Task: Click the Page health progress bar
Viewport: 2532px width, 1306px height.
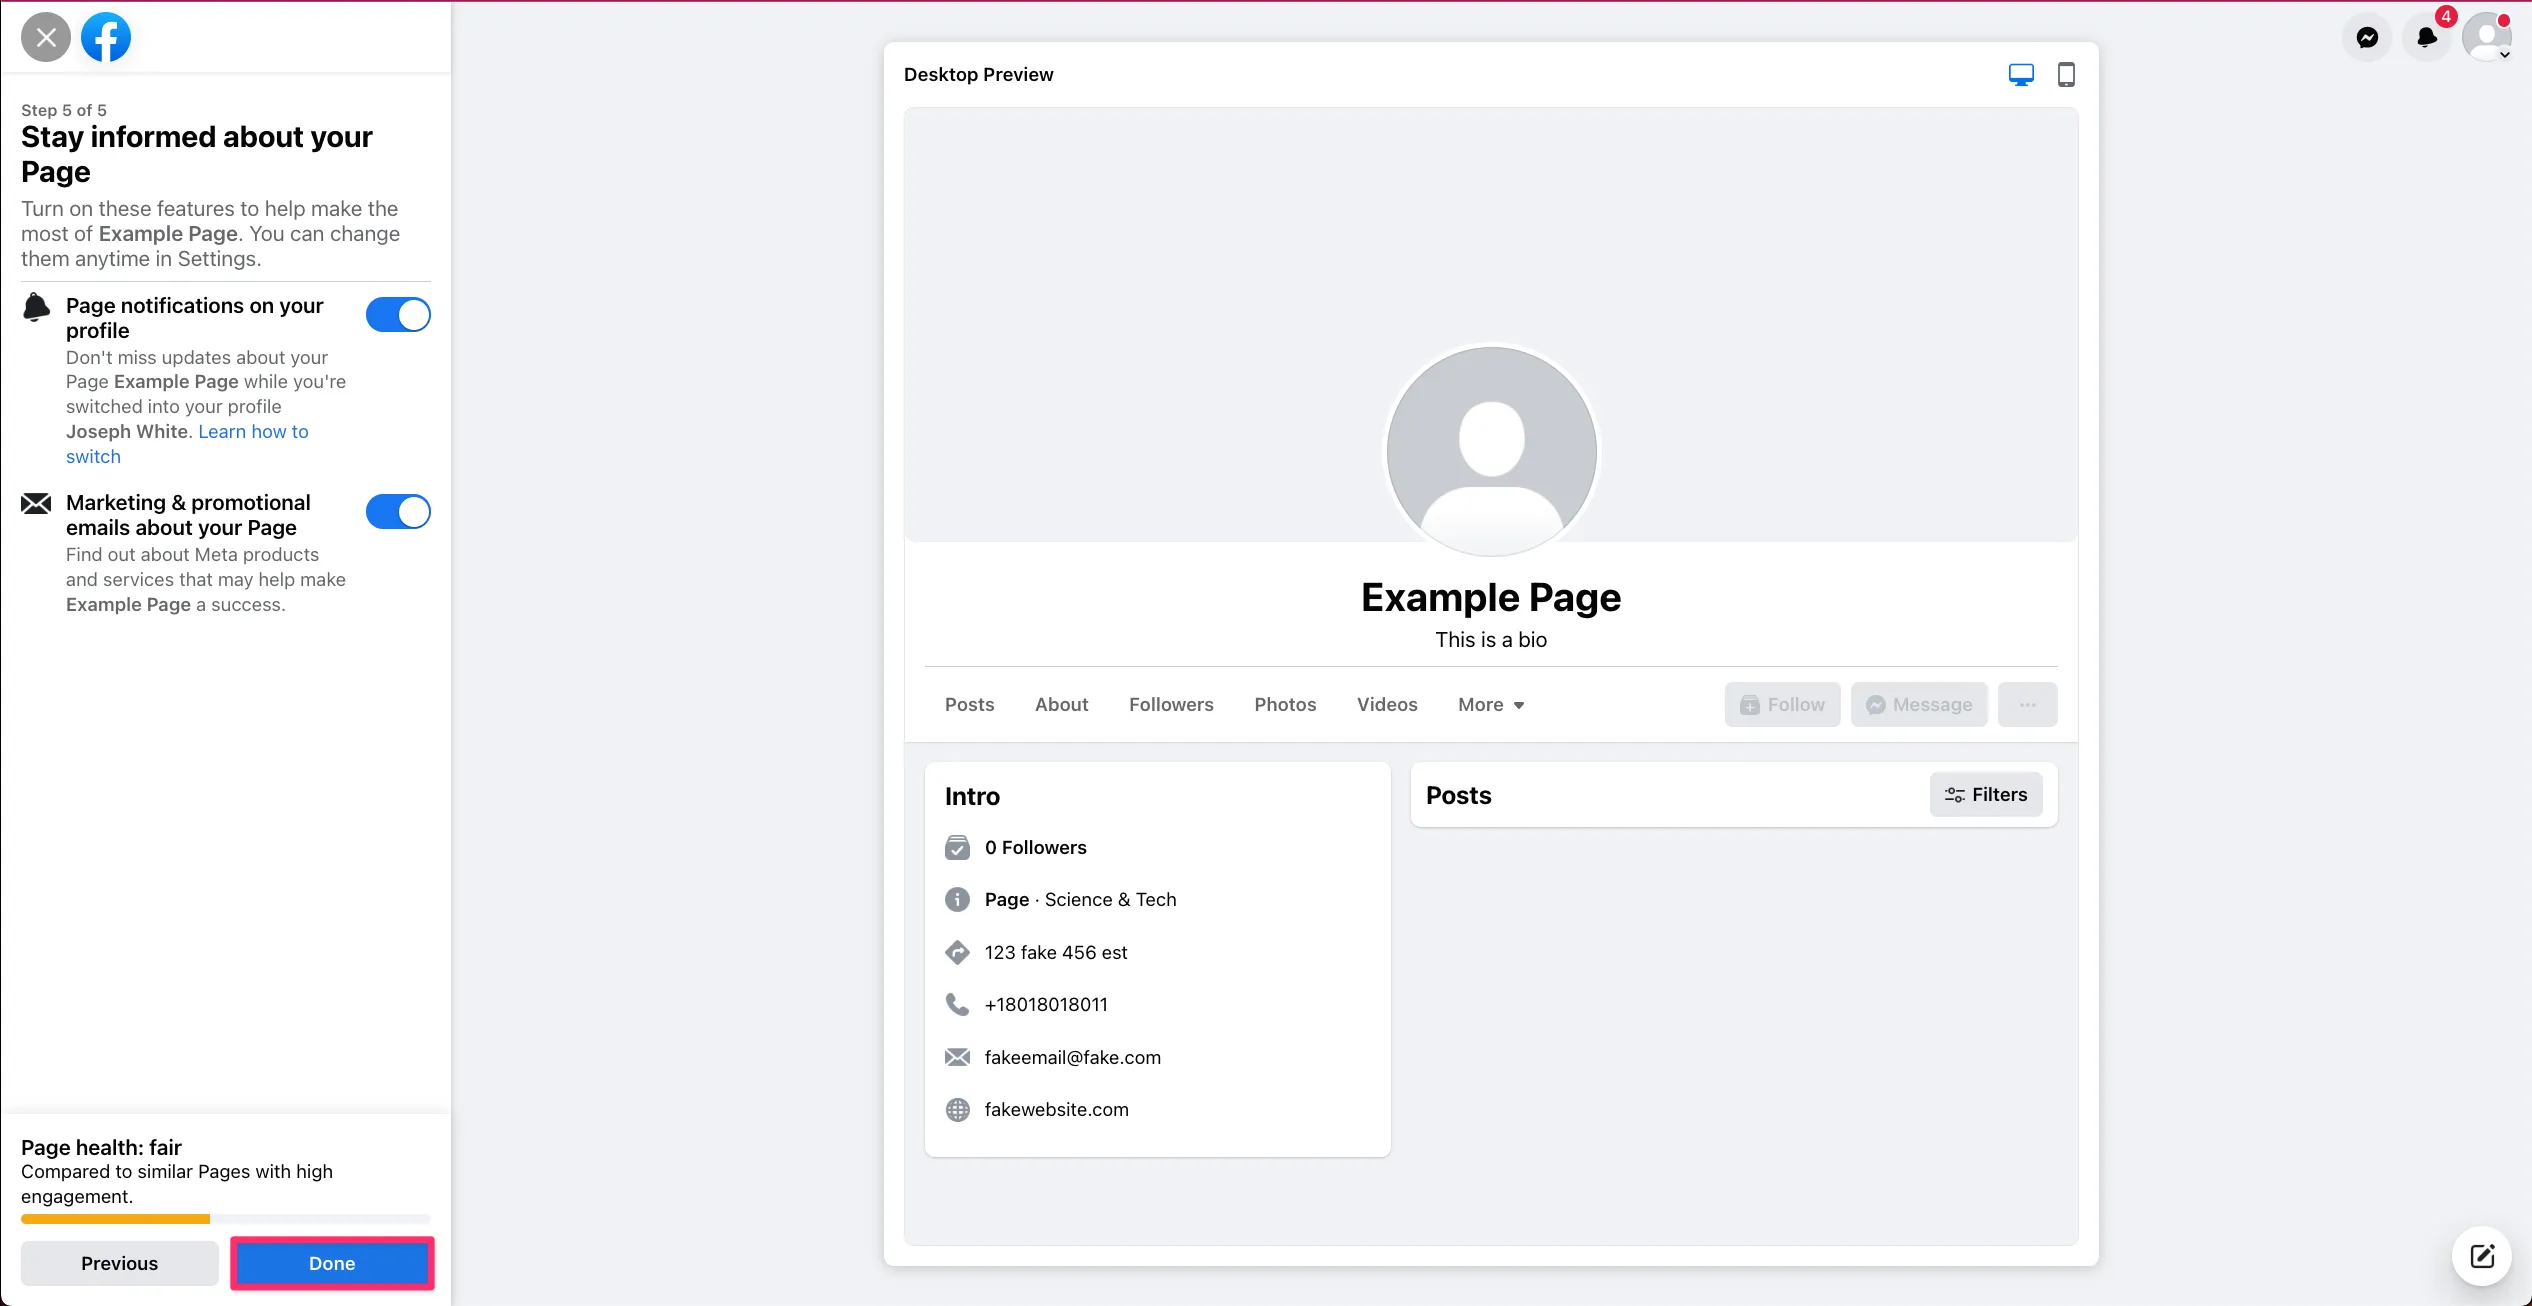Action: (x=226, y=1219)
